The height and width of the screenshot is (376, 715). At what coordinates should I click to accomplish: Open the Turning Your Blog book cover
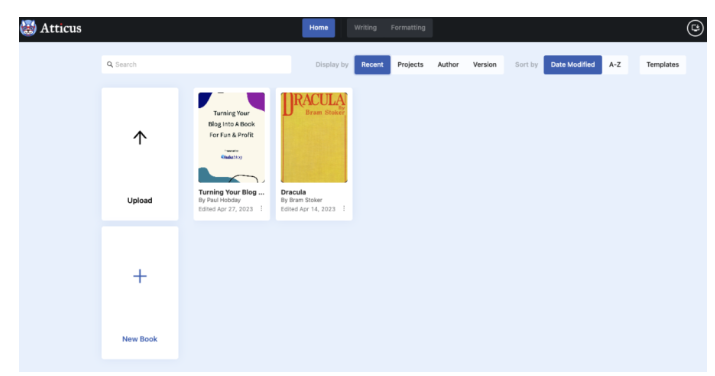pos(231,137)
